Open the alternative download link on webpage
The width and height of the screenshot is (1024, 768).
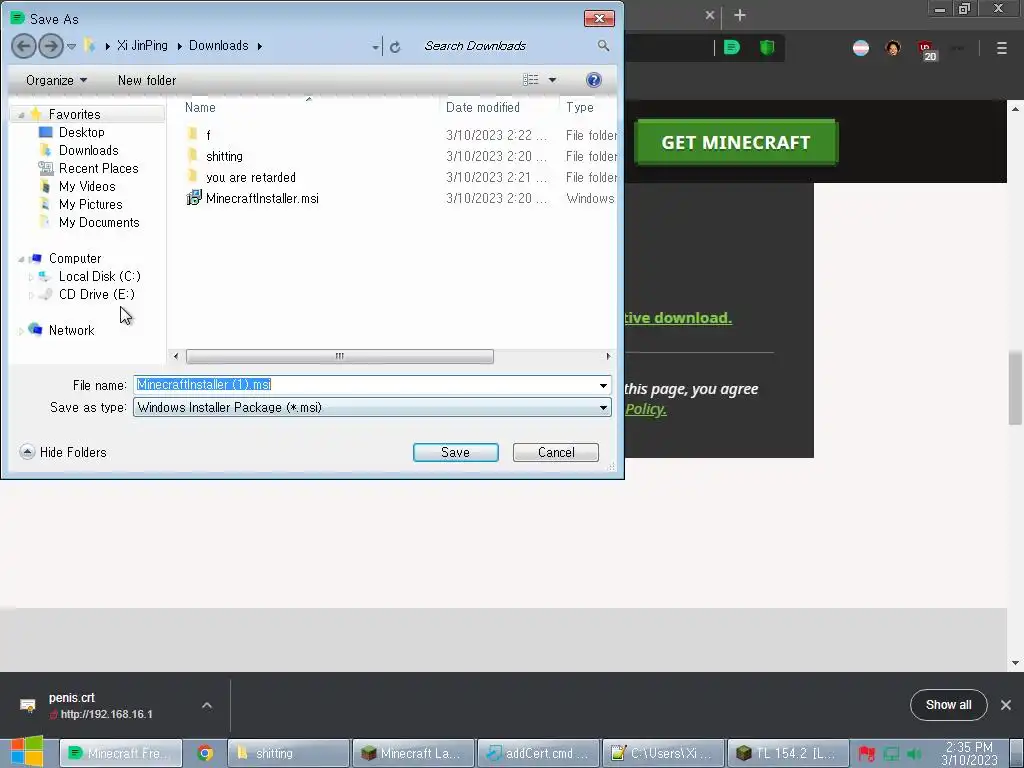678,318
